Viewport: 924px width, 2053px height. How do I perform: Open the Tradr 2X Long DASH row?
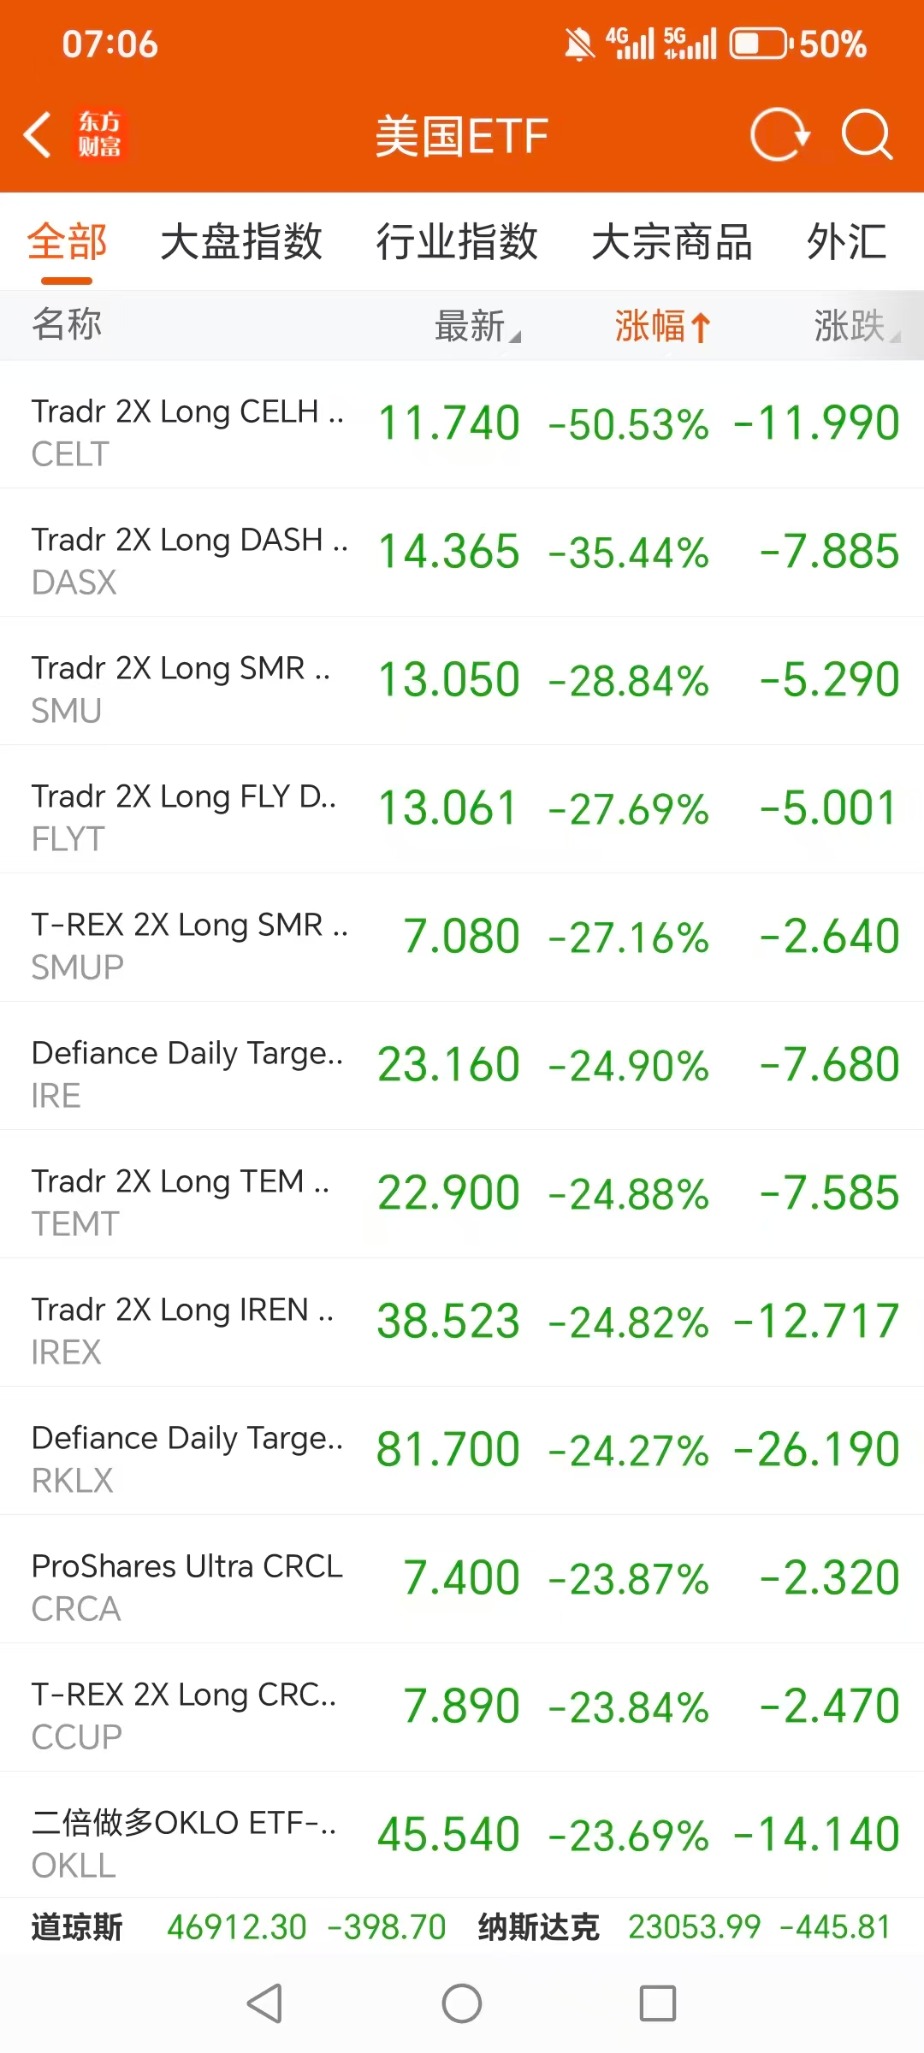pyautogui.click(x=462, y=553)
